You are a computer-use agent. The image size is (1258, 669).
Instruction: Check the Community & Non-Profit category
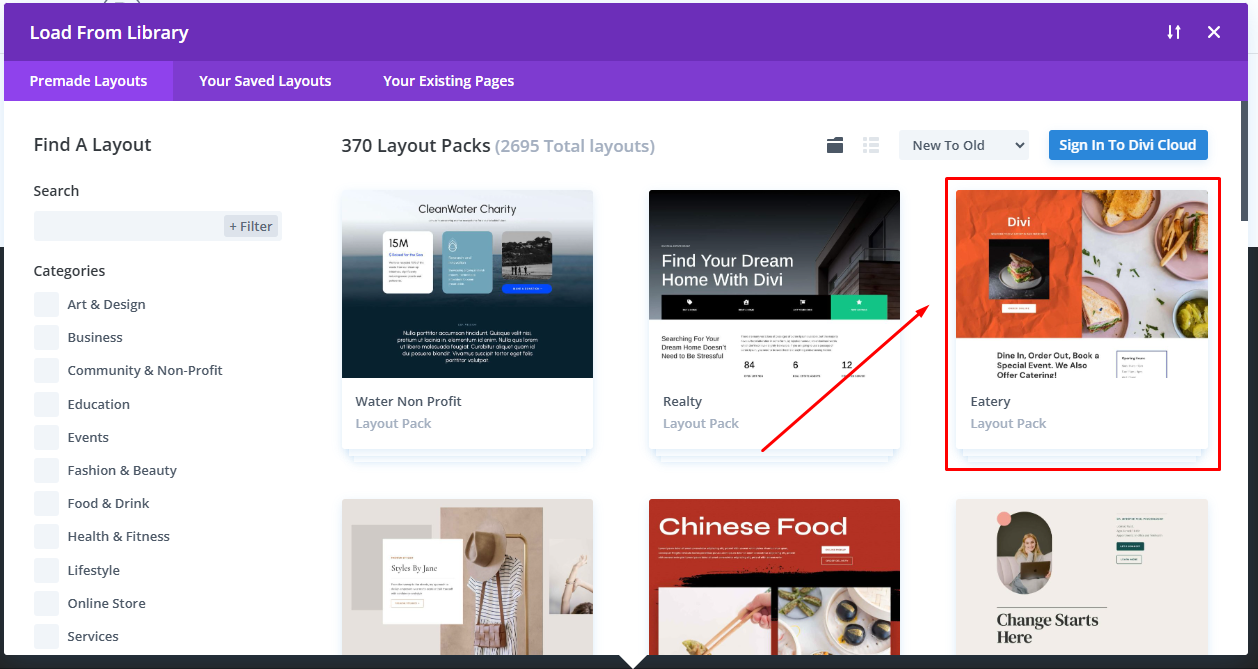(x=46, y=370)
